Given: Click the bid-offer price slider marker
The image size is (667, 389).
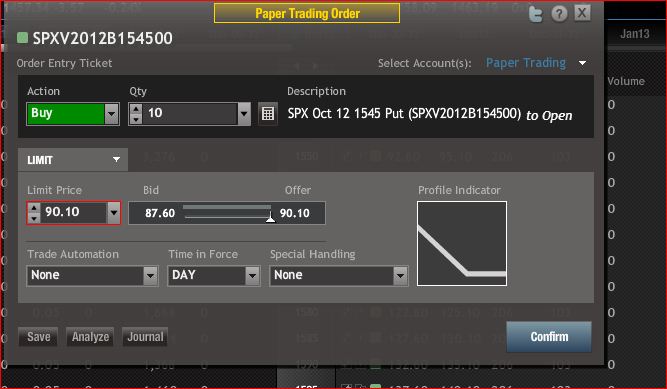Looking at the screenshot, I should pyautogui.click(x=270, y=217).
